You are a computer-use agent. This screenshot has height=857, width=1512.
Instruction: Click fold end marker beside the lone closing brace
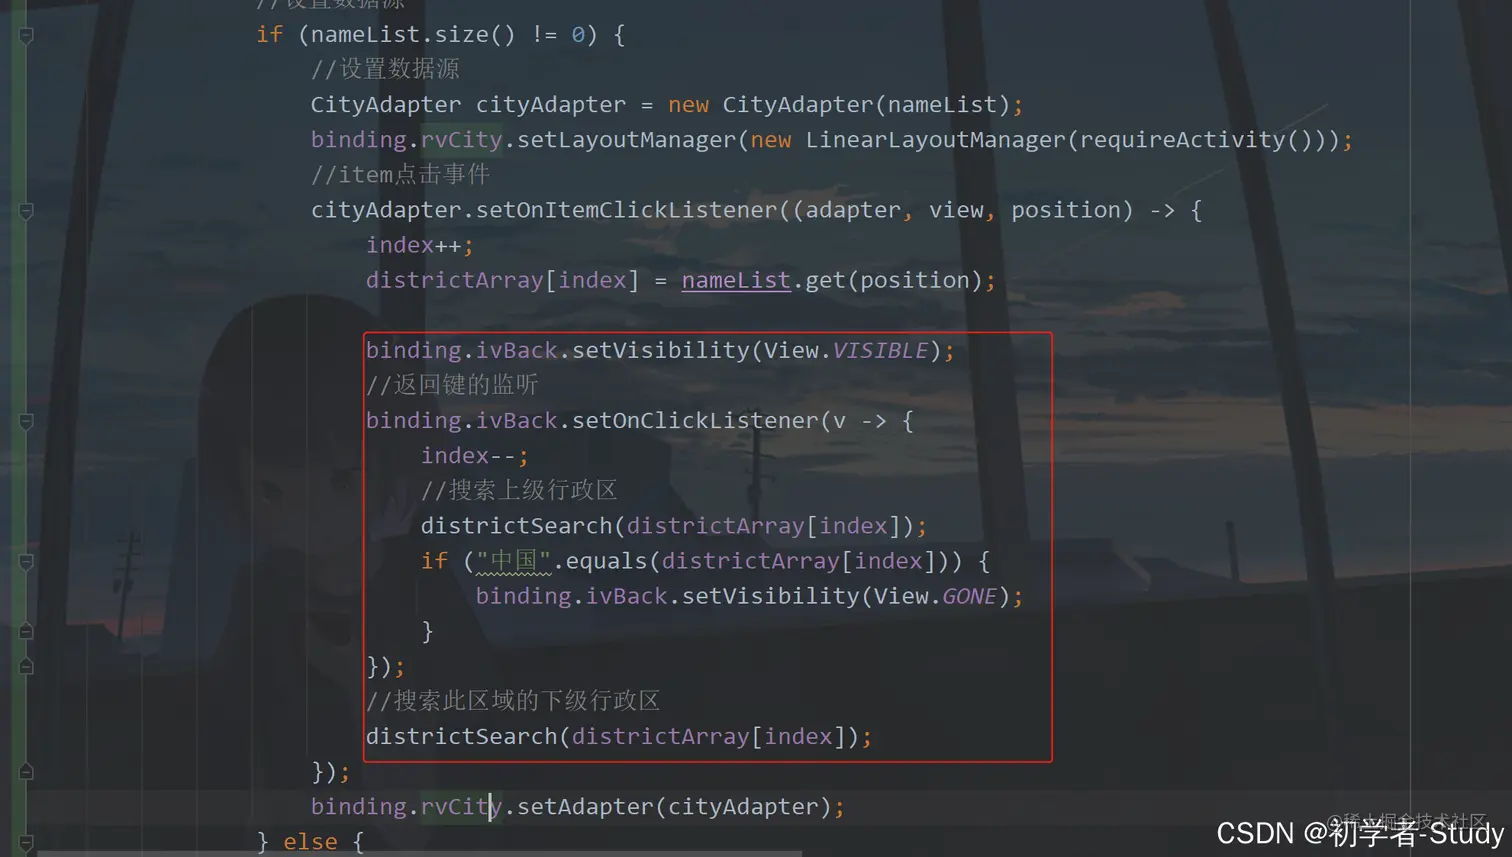(26, 631)
